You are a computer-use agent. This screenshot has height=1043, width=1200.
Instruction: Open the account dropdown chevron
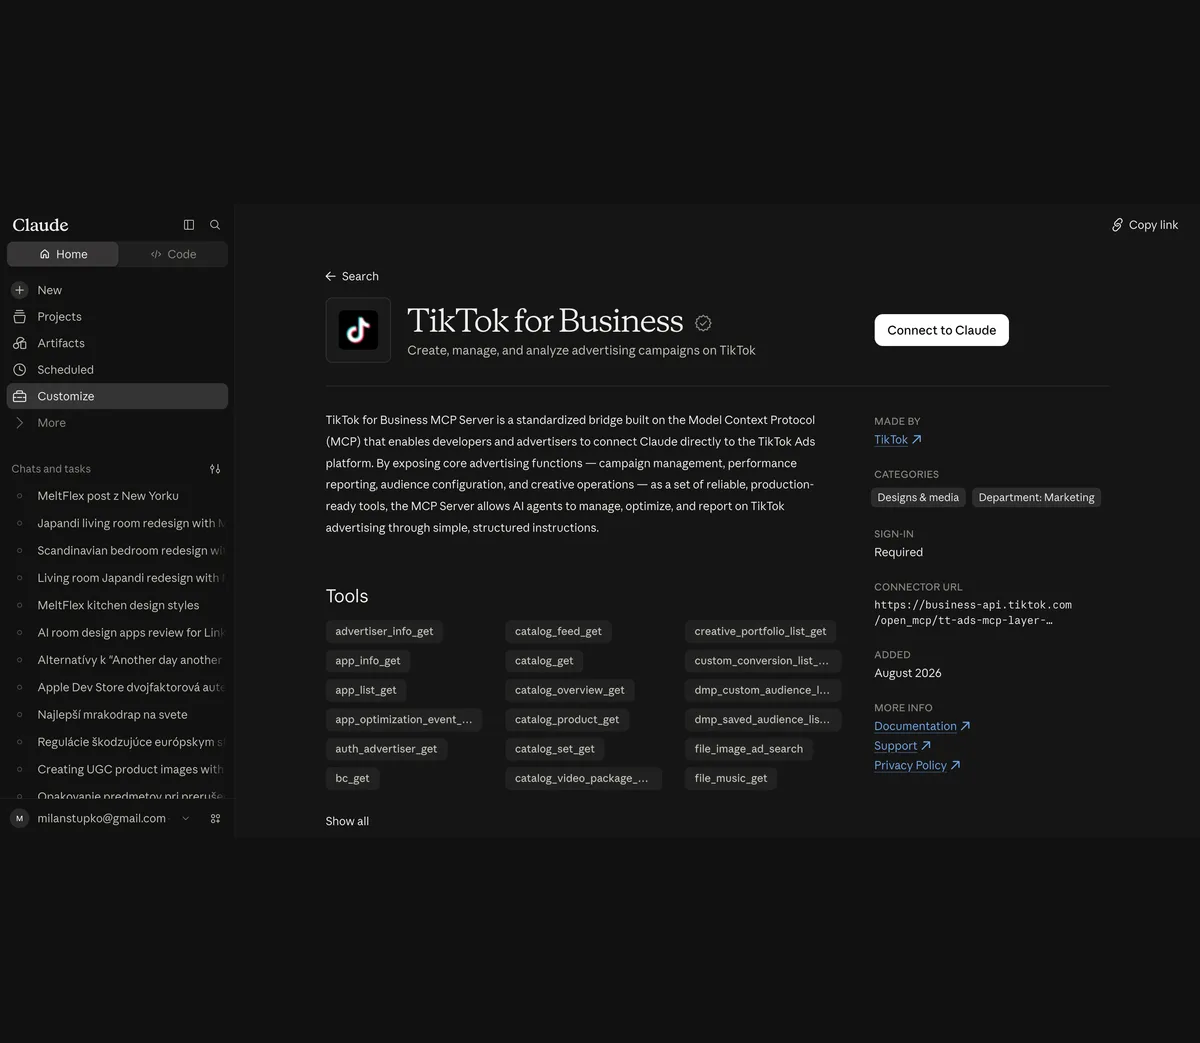pyautogui.click(x=185, y=818)
